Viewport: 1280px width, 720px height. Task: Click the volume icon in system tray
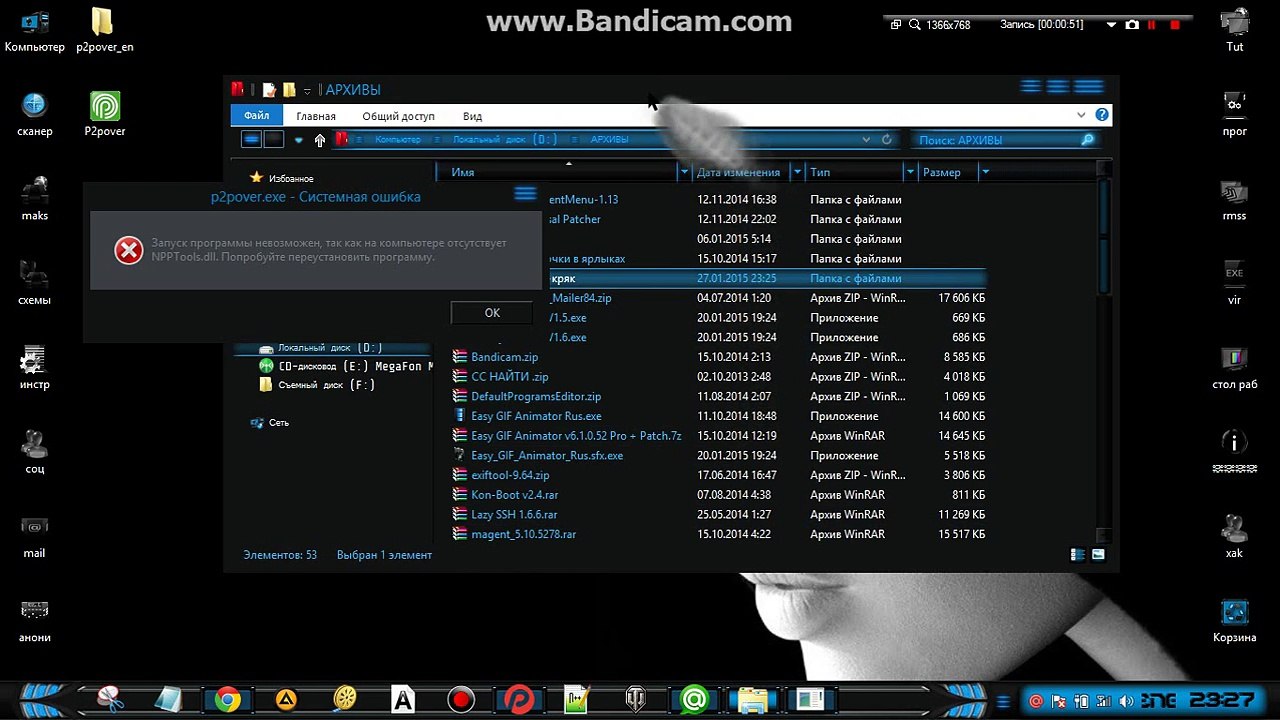coord(1127,701)
